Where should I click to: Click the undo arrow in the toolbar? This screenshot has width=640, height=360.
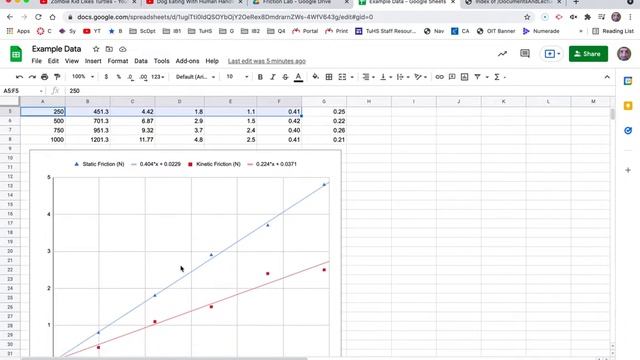pos(19,77)
